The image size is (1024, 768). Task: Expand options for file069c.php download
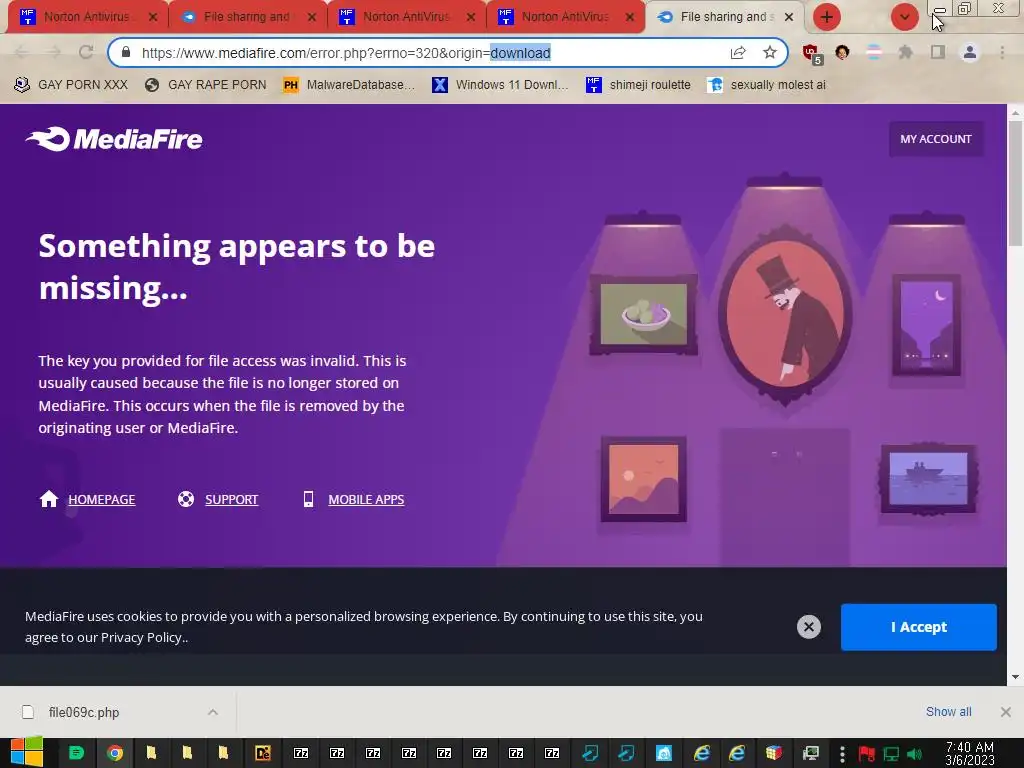212,712
